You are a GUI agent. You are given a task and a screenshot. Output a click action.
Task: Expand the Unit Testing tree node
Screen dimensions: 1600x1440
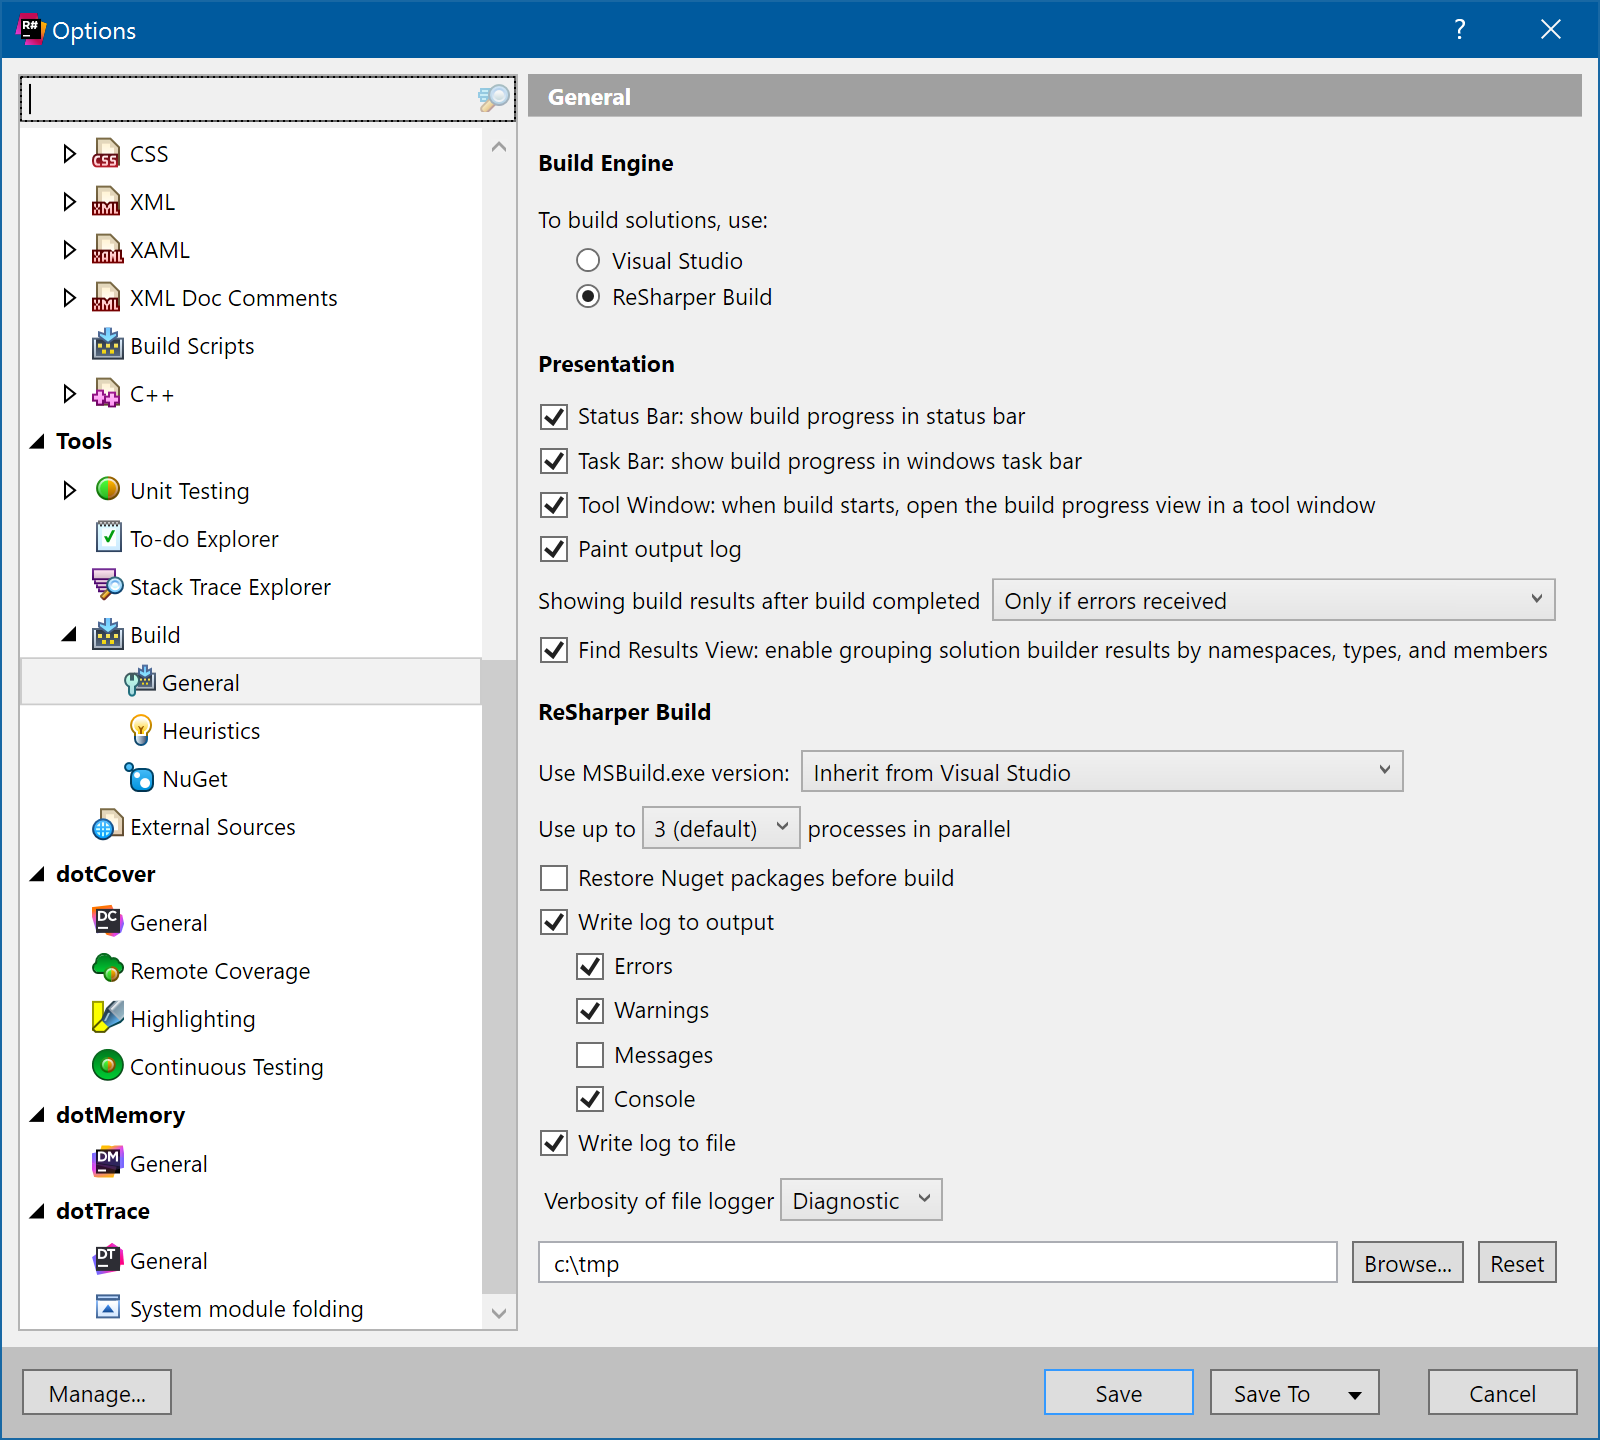coord(69,490)
